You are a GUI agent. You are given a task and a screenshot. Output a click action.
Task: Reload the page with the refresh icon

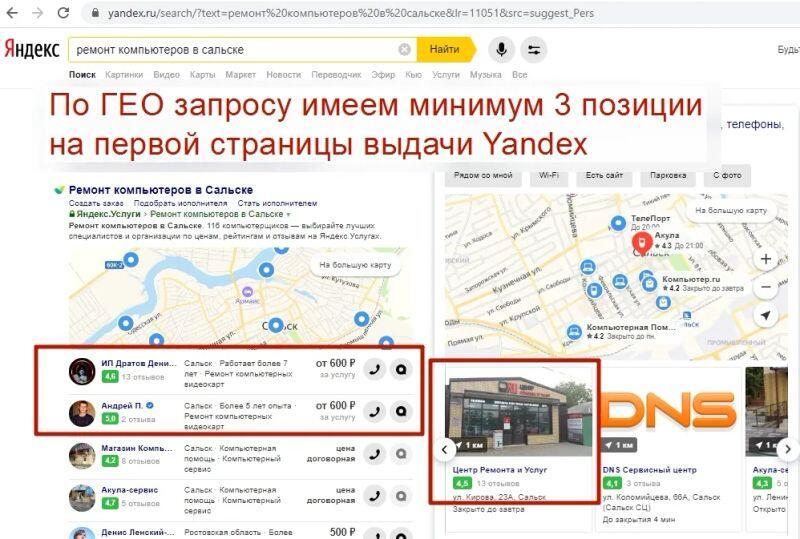[x=63, y=13]
